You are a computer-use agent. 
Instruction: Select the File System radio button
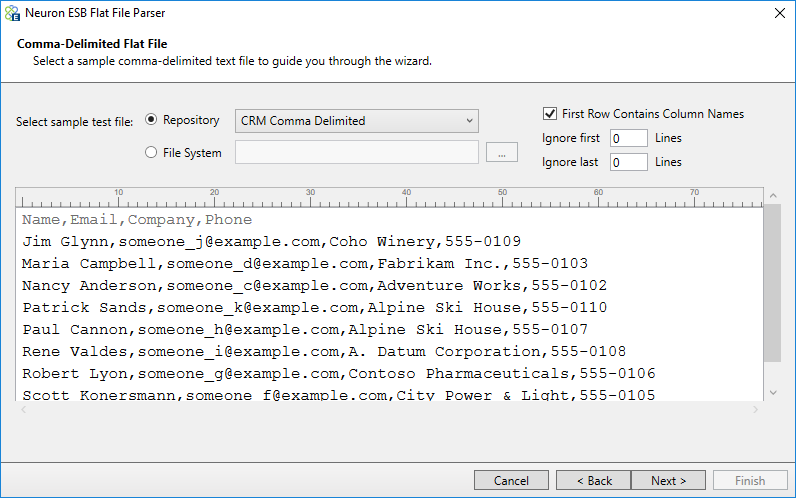[151, 152]
